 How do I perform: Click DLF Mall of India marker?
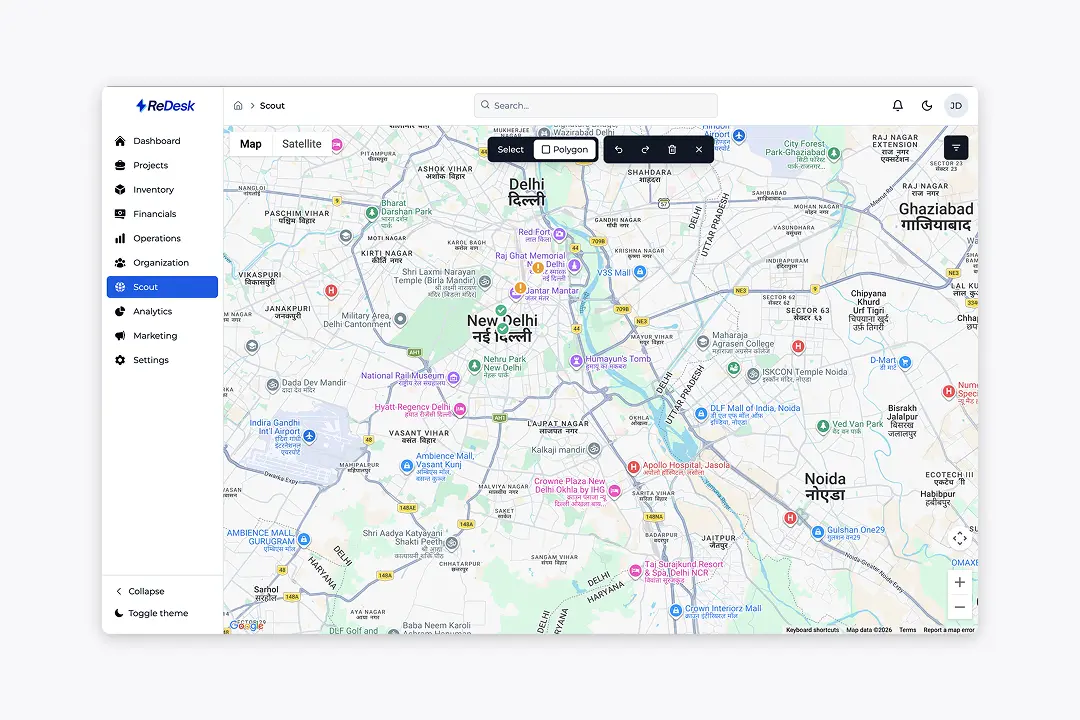(x=701, y=413)
